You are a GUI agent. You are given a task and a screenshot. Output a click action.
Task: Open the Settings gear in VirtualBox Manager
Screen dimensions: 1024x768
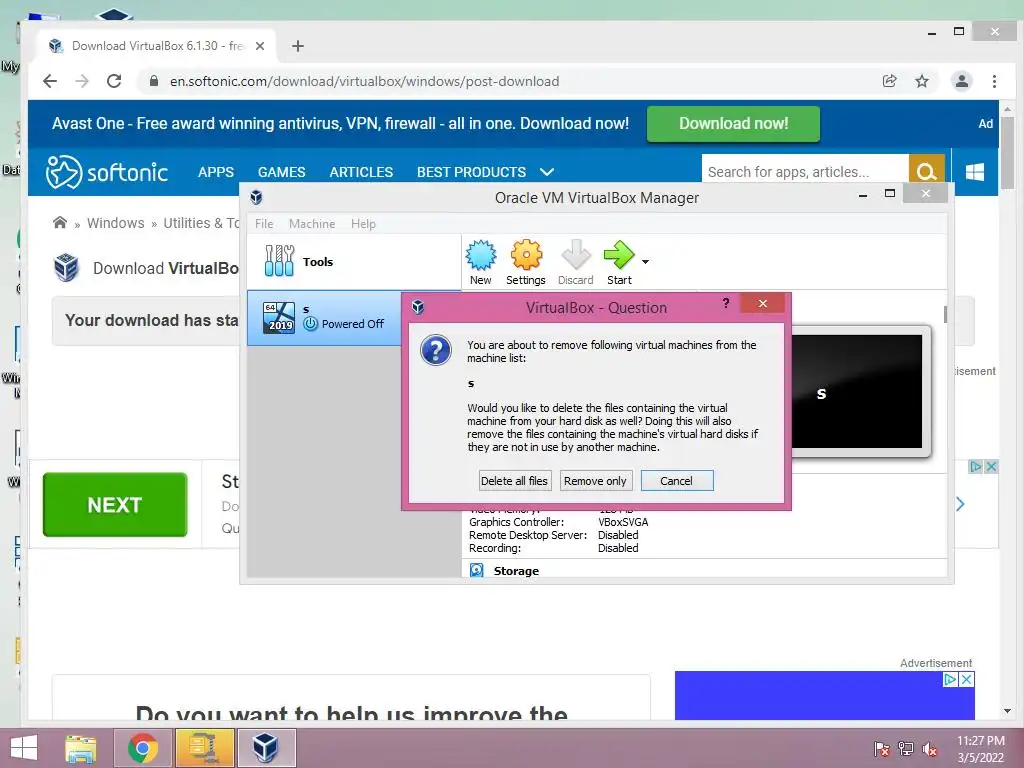coord(526,263)
